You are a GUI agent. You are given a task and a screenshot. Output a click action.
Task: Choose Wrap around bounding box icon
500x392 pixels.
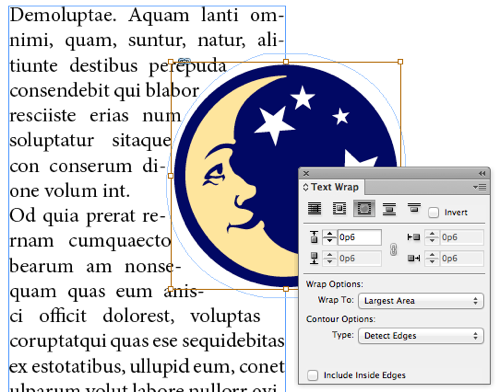(339, 209)
